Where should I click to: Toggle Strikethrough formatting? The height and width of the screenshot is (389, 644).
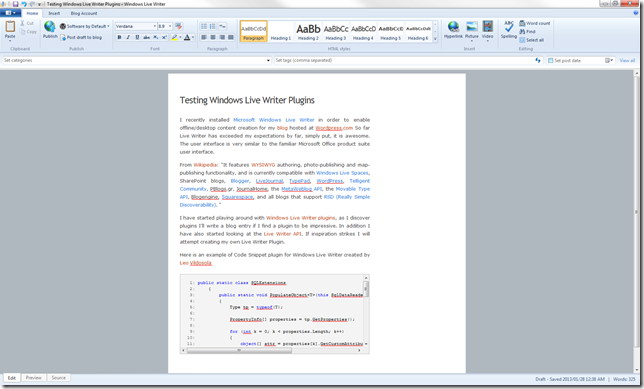coord(146,37)
